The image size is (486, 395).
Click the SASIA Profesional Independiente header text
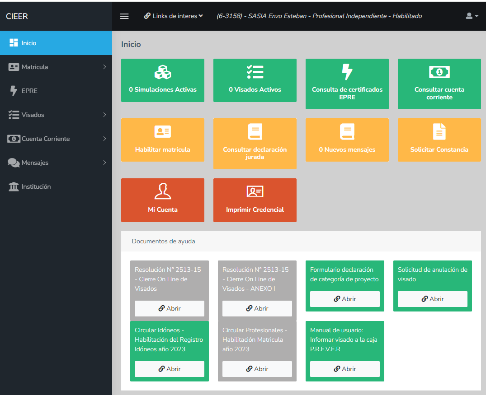pos(319,16)
